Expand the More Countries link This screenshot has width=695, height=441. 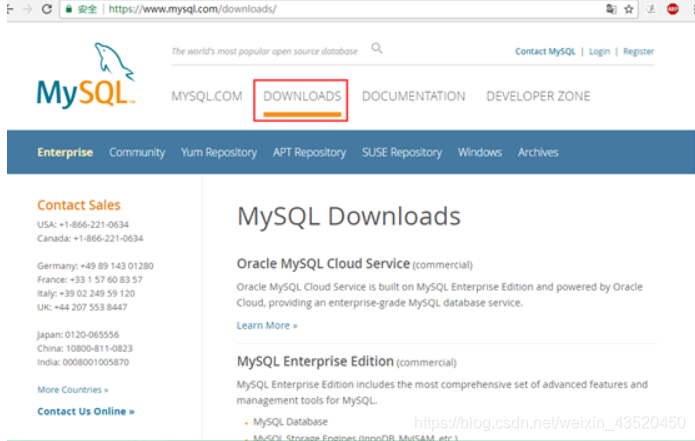point(72,389)
